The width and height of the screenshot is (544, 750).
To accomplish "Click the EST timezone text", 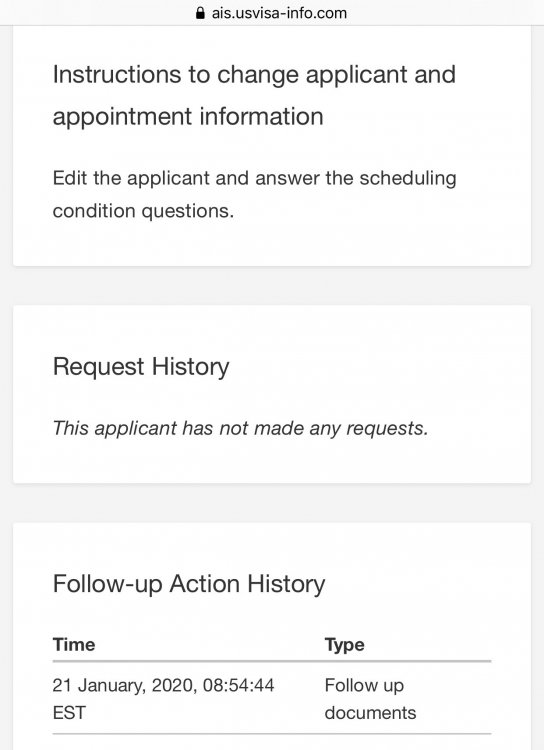I will tap(69, 713).
